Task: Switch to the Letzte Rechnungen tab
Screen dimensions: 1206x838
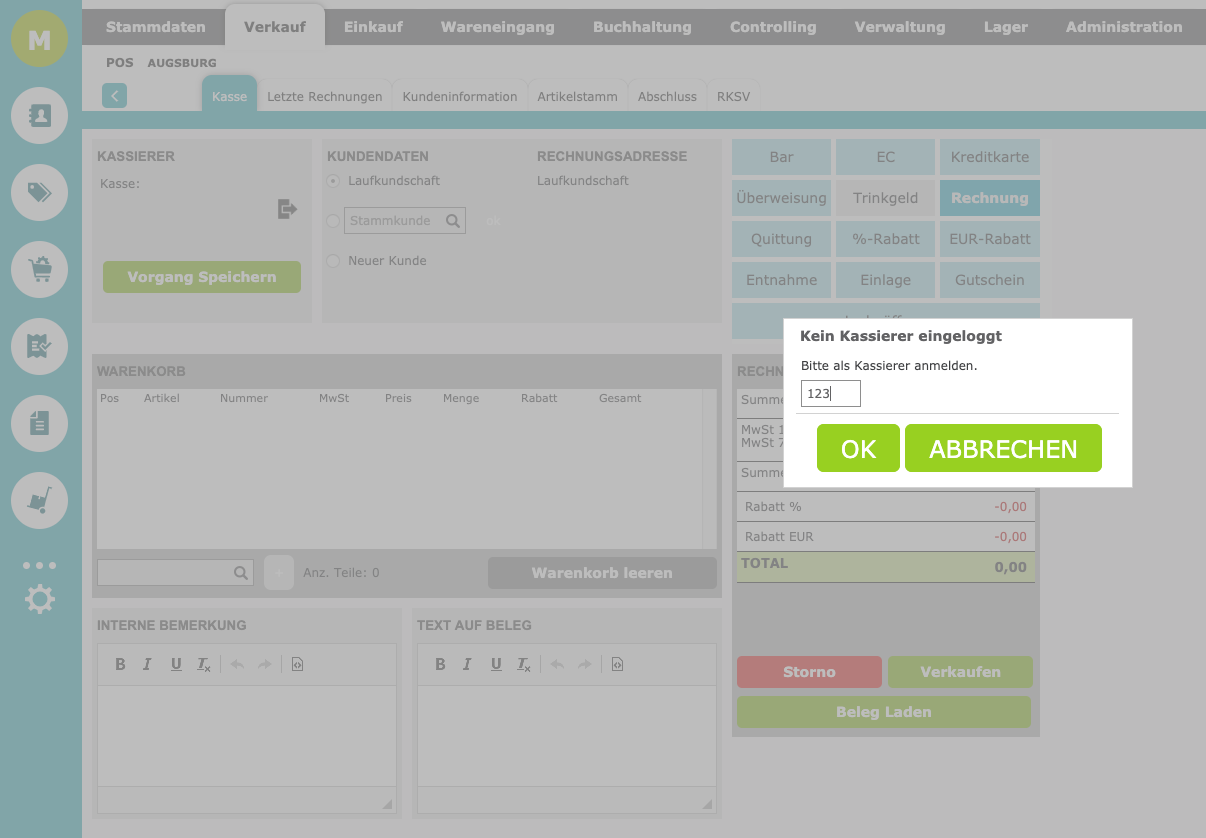Action: (324, 97)
